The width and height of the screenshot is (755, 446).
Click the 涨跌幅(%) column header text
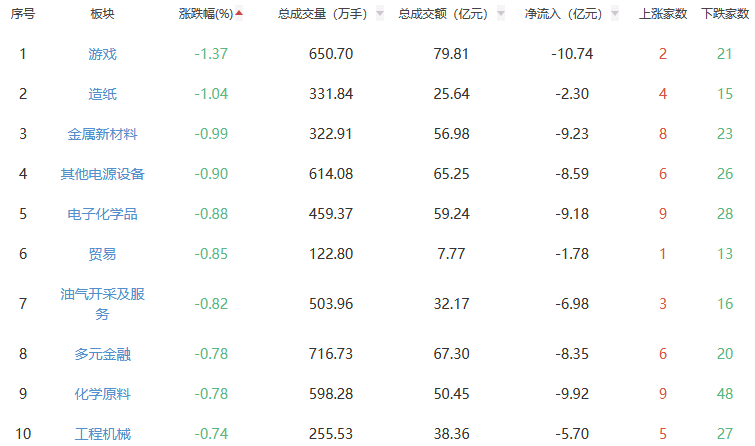[205, 15]
